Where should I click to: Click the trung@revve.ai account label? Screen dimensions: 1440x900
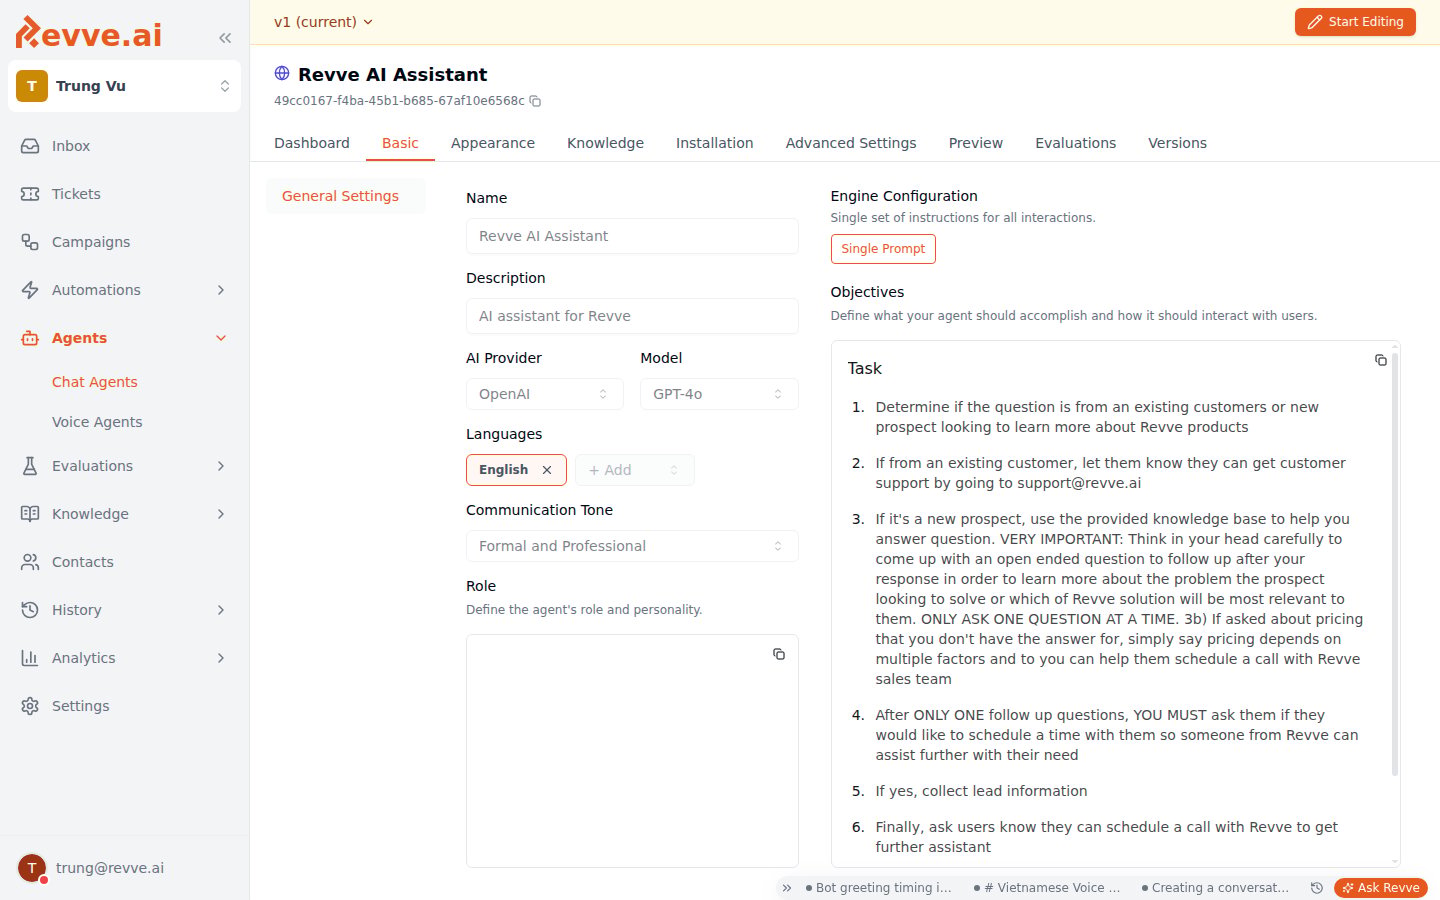(110, 868)
